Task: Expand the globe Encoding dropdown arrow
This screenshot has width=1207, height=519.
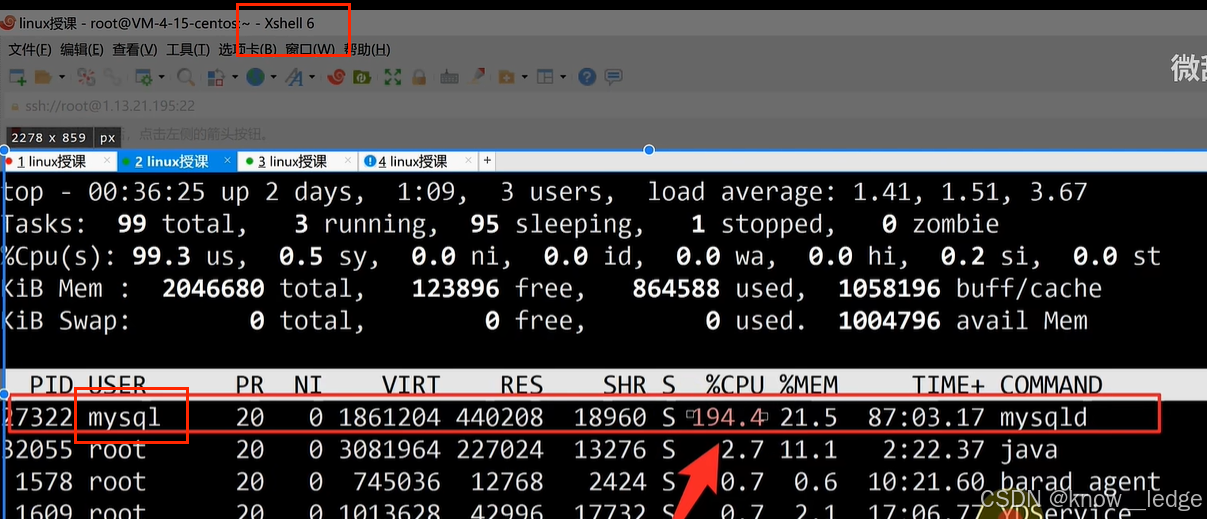Action: point(273,77)
